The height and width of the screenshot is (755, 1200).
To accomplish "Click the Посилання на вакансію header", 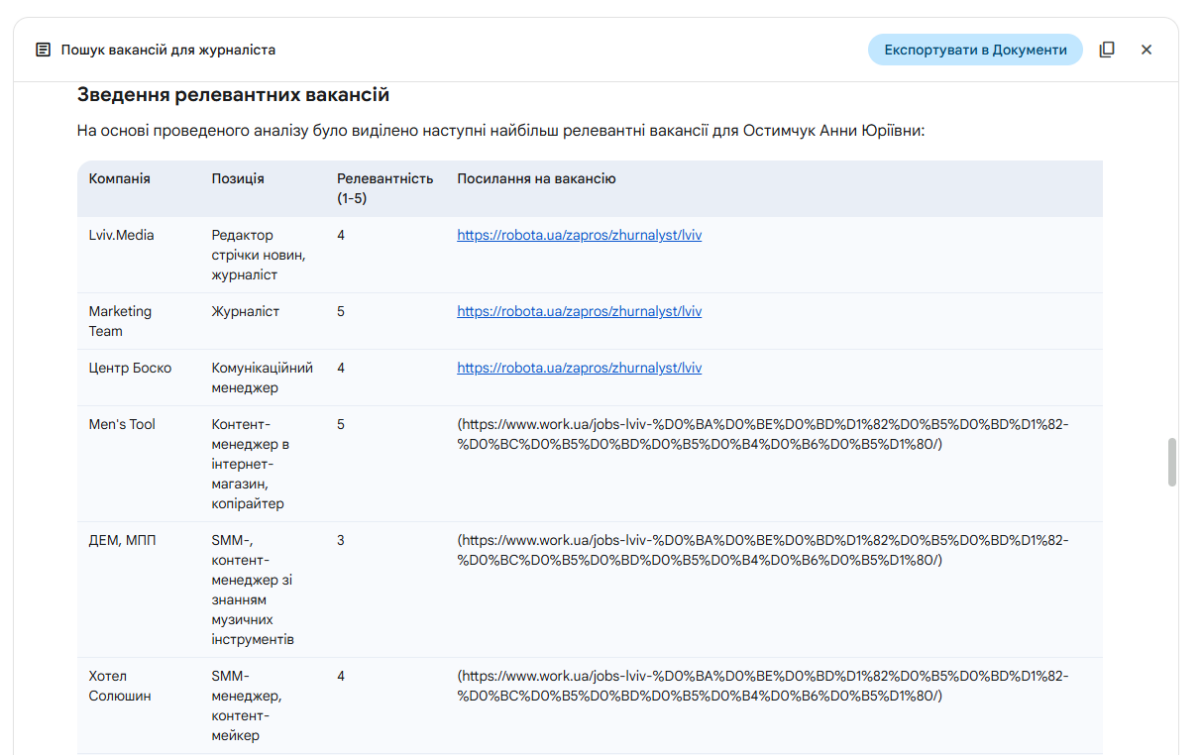I will (x=536, y=179).
